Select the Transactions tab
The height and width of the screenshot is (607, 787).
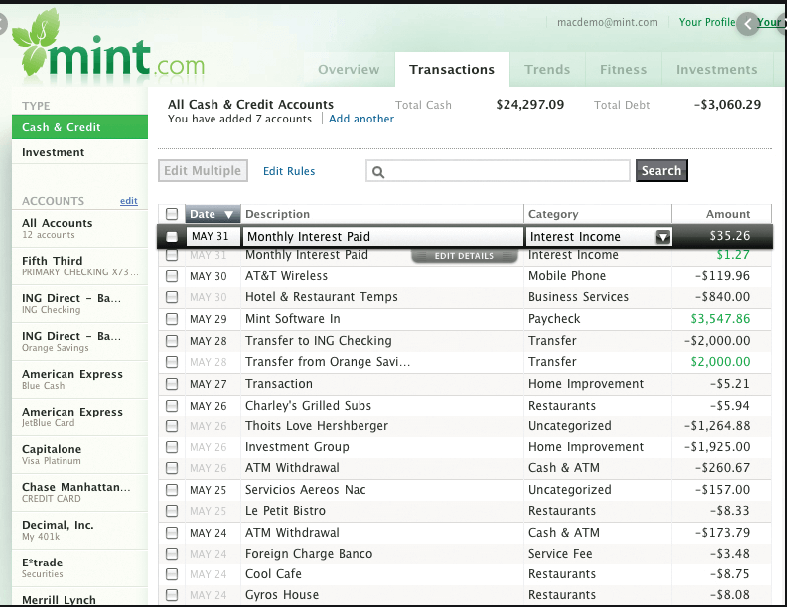(x=452, y=69)
